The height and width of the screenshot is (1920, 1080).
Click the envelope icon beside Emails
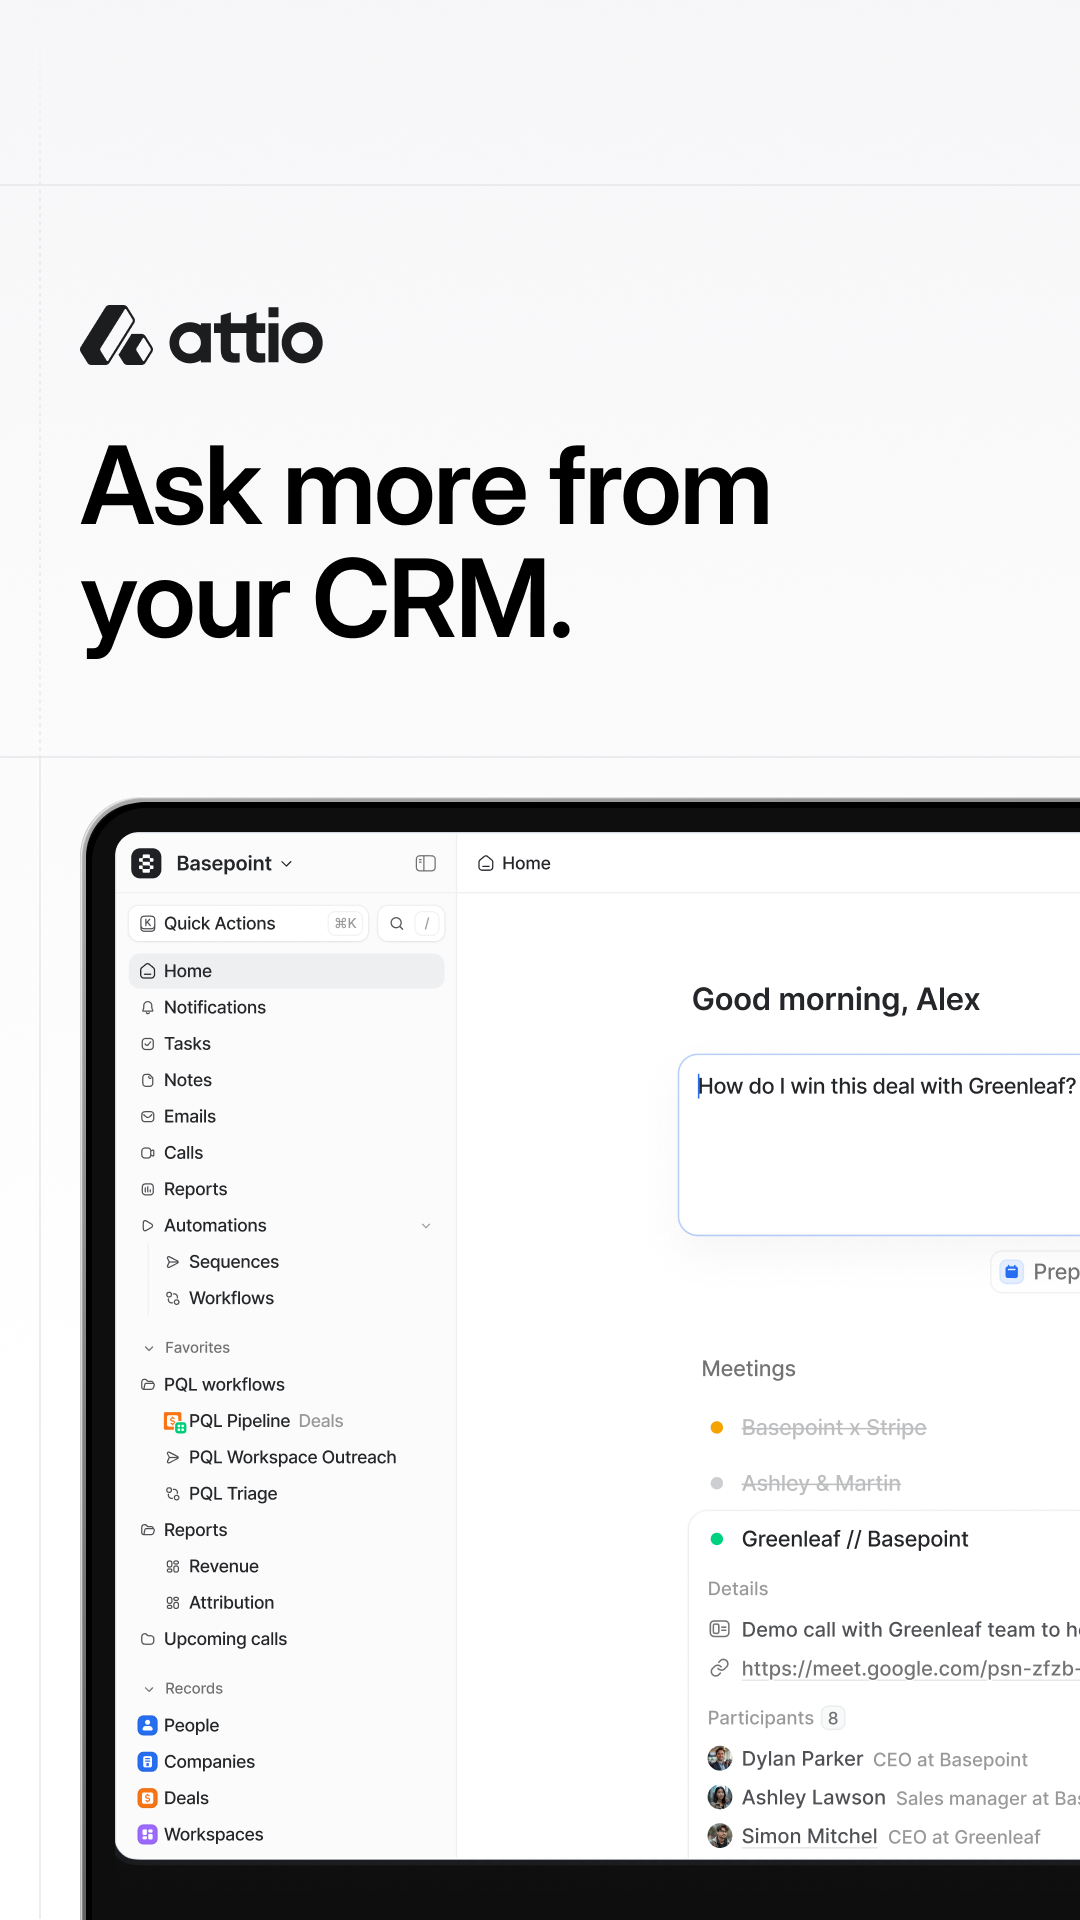[x=148, y=1116]
